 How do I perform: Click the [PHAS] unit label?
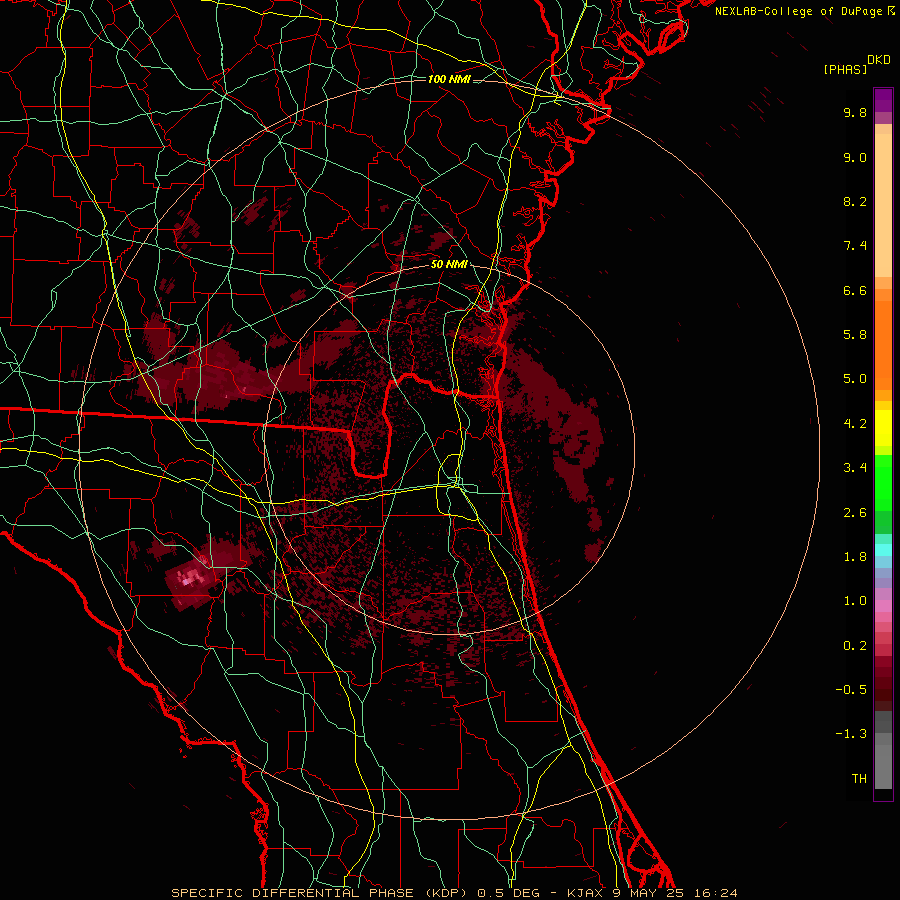[845, 69]
